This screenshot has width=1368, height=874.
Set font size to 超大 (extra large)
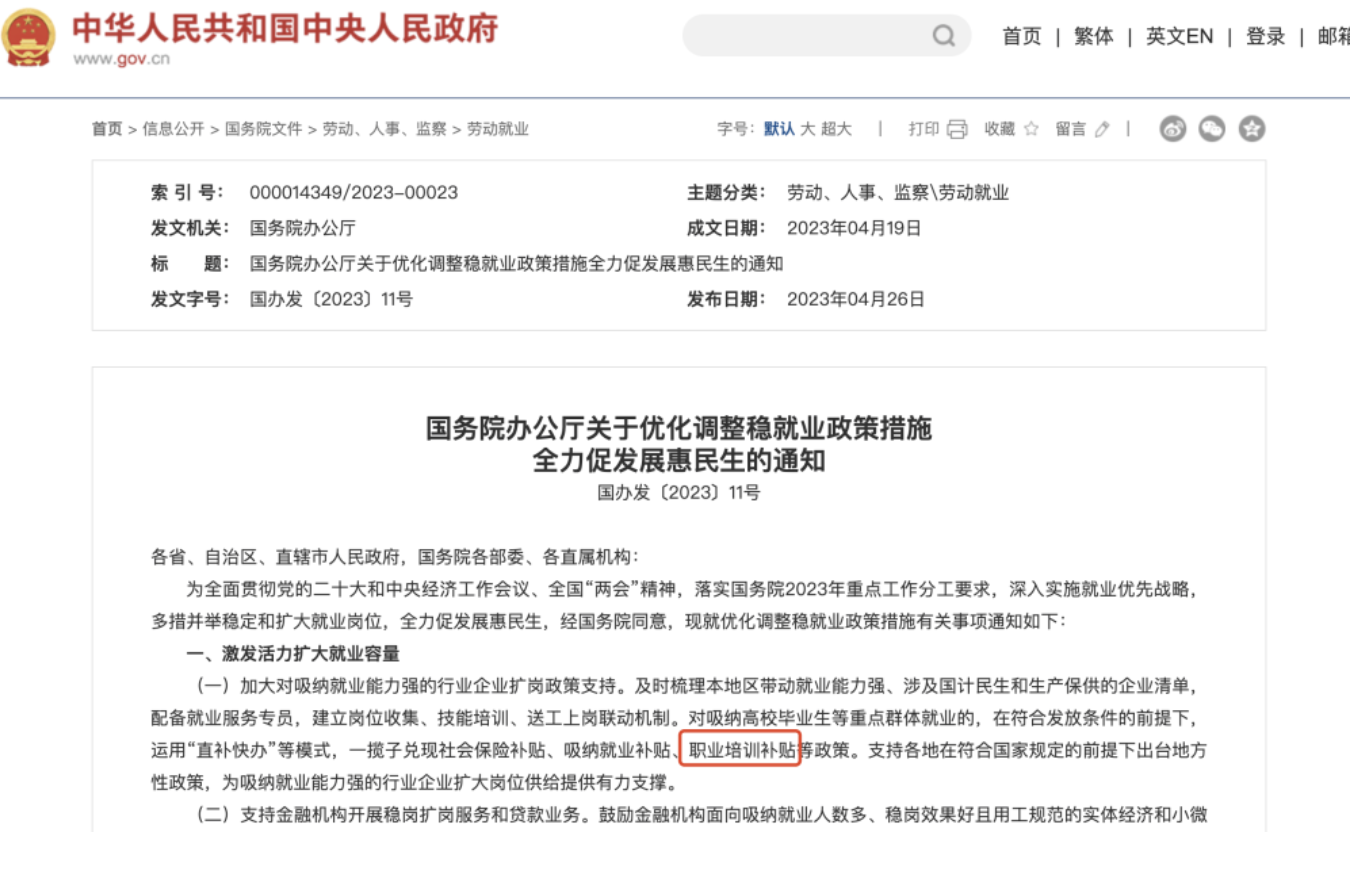pos(836,129)
